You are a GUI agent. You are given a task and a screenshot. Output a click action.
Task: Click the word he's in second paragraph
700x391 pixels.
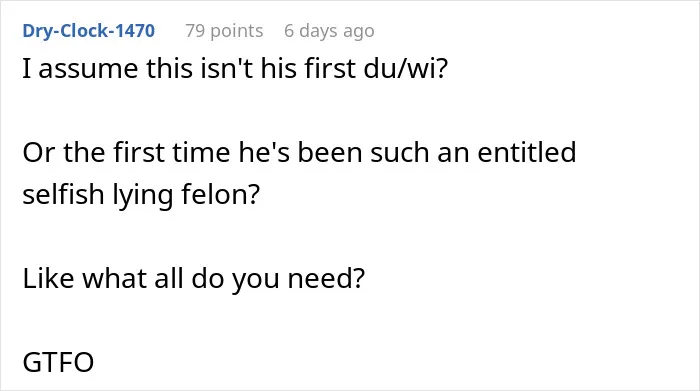click(264, 152)
